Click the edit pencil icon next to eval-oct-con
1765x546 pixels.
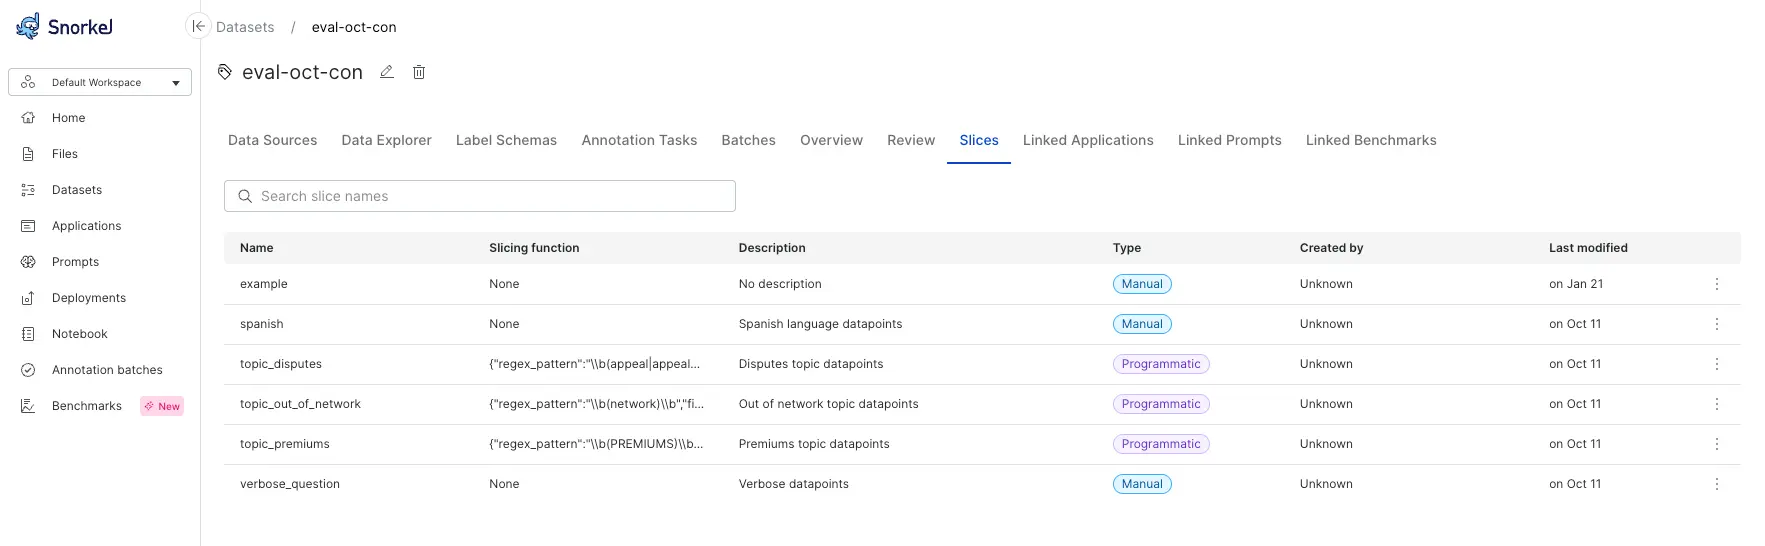tap(387, 72)
